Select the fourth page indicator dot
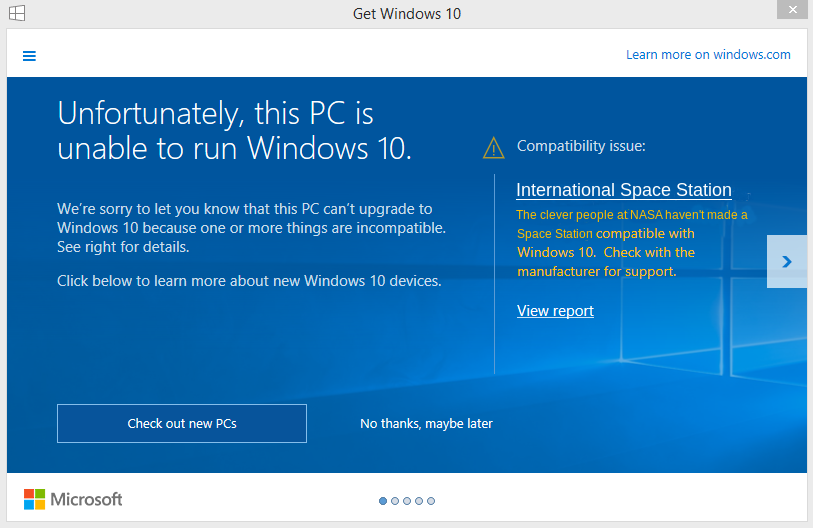Screen dimensions: 813x528 tap(419, 501)
